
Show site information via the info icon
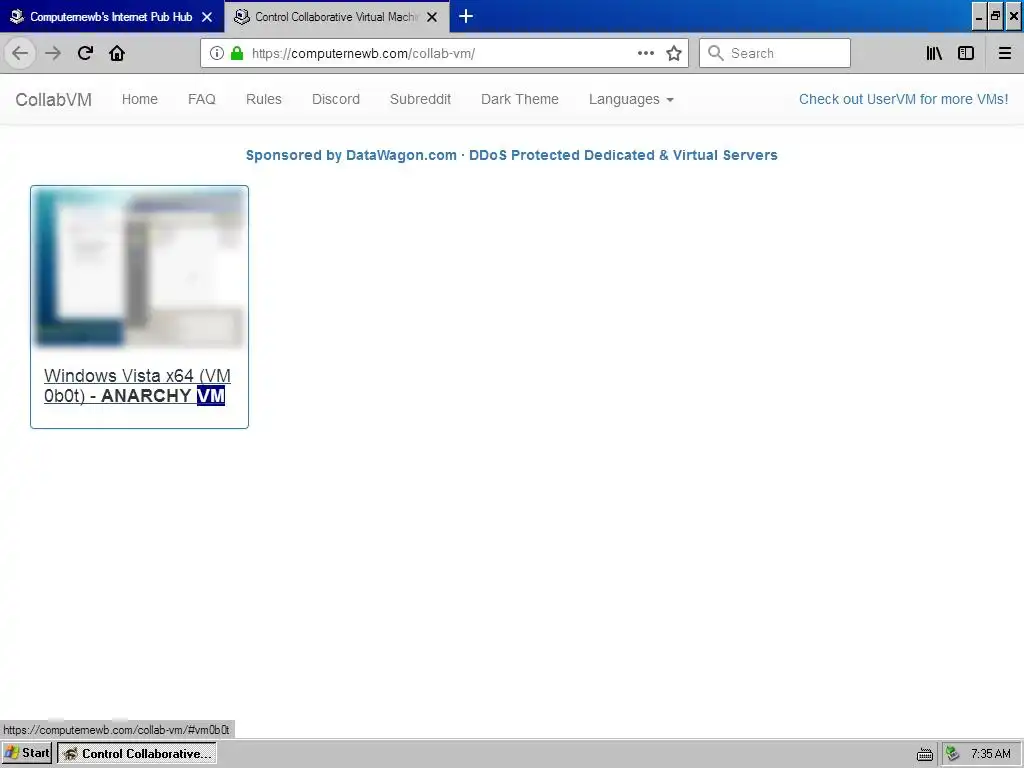217,53
